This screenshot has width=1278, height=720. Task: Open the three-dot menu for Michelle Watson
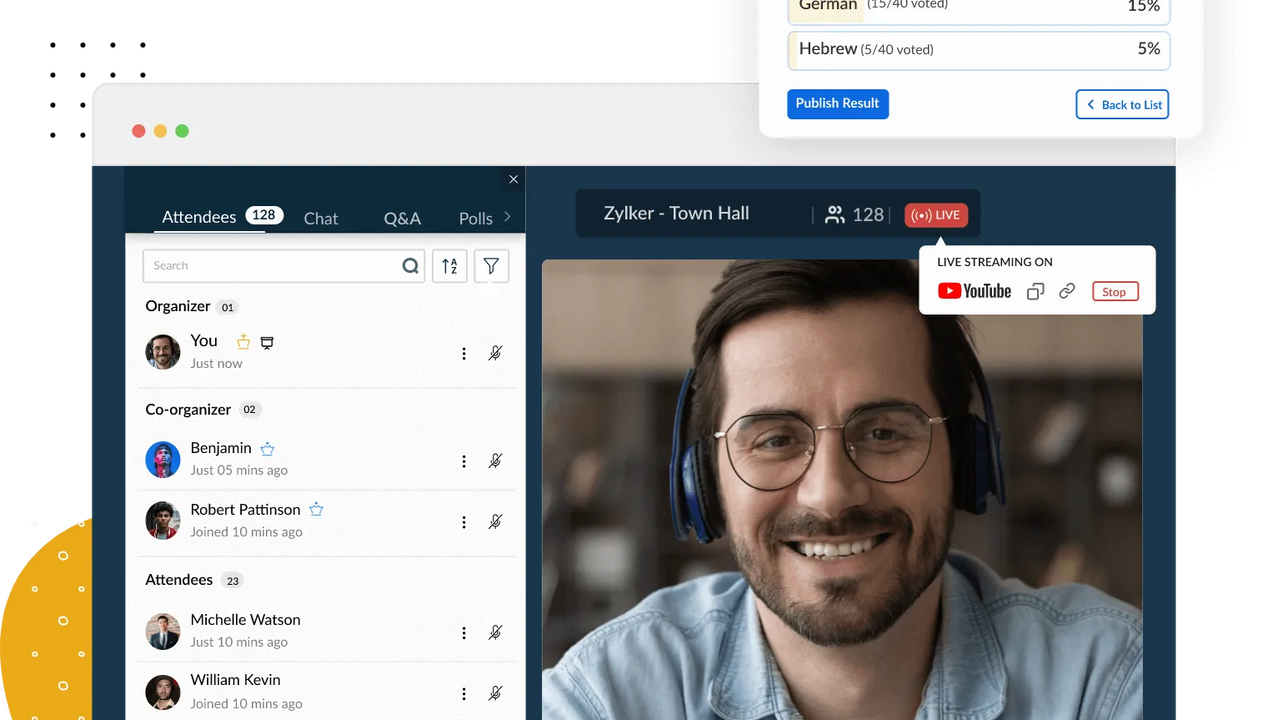pos(464,633)
